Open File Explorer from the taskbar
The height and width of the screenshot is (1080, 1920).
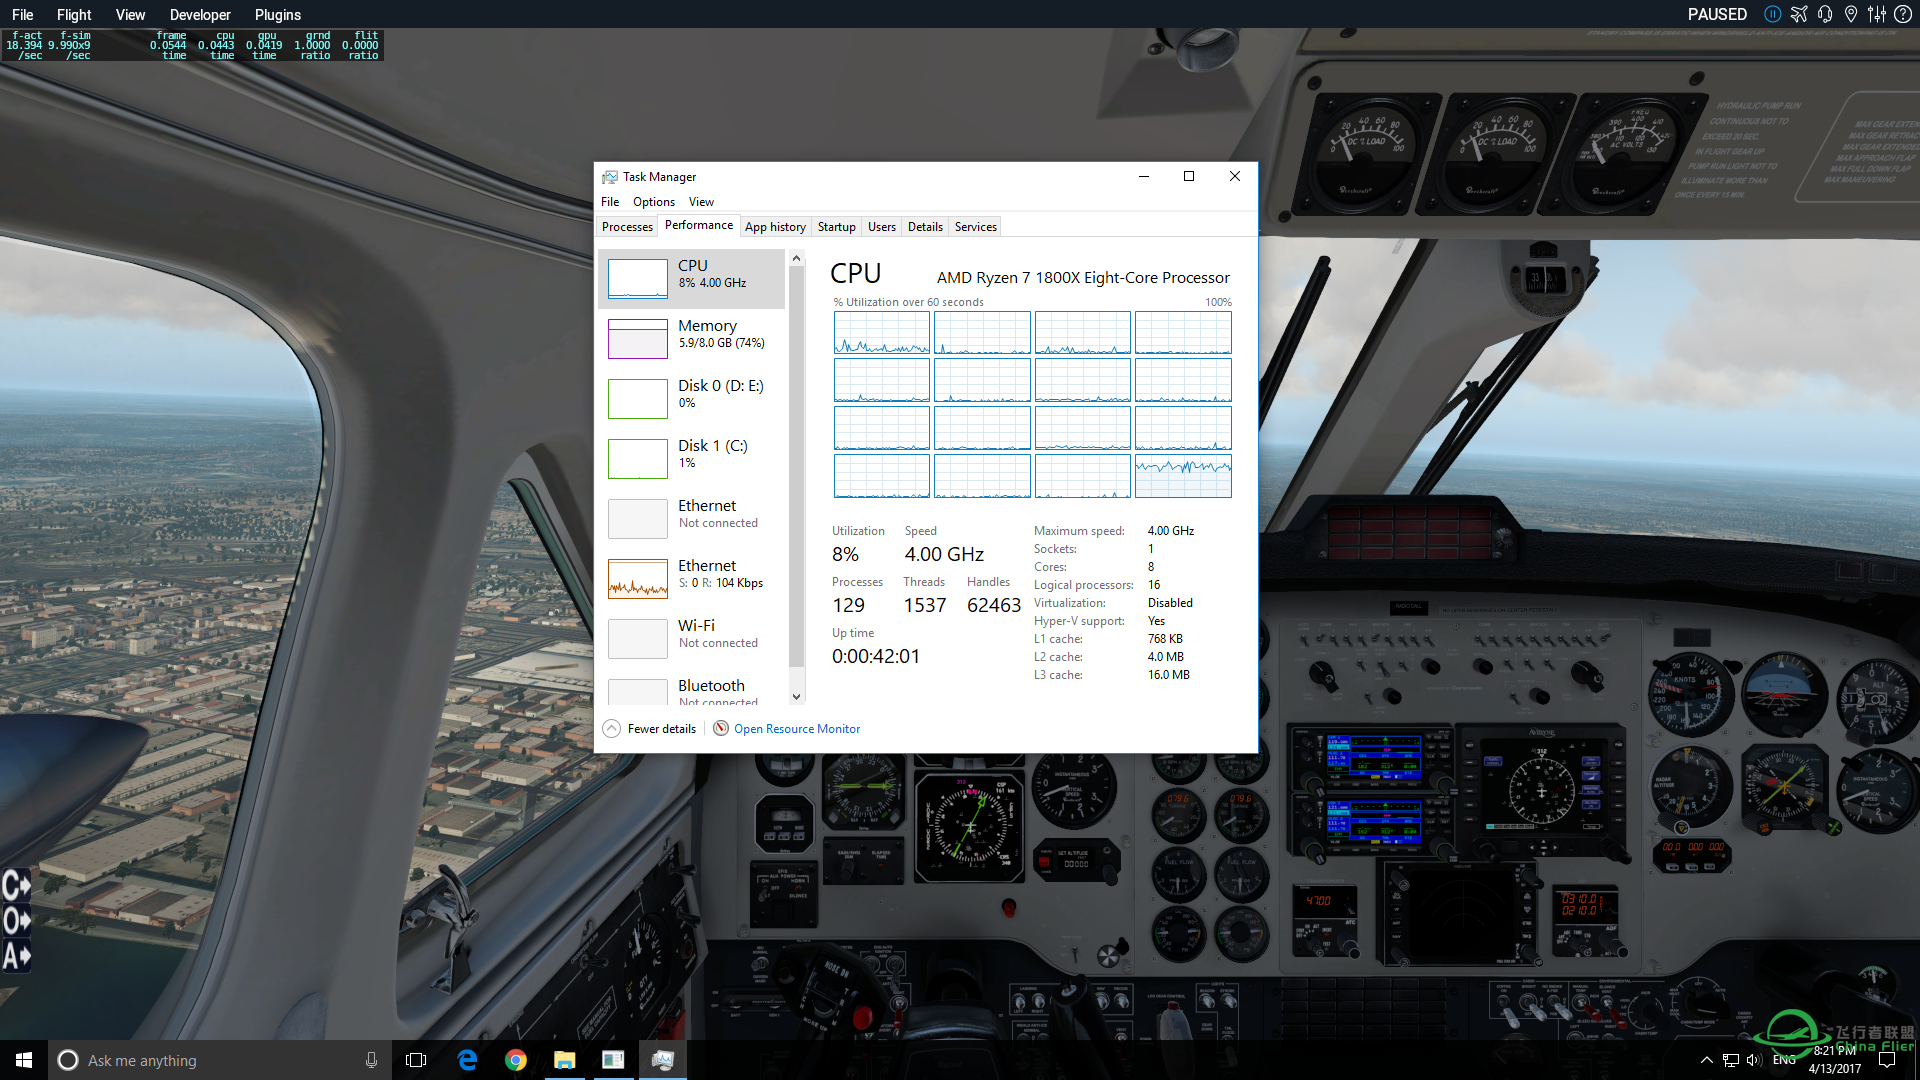[x=564, y=1060]
